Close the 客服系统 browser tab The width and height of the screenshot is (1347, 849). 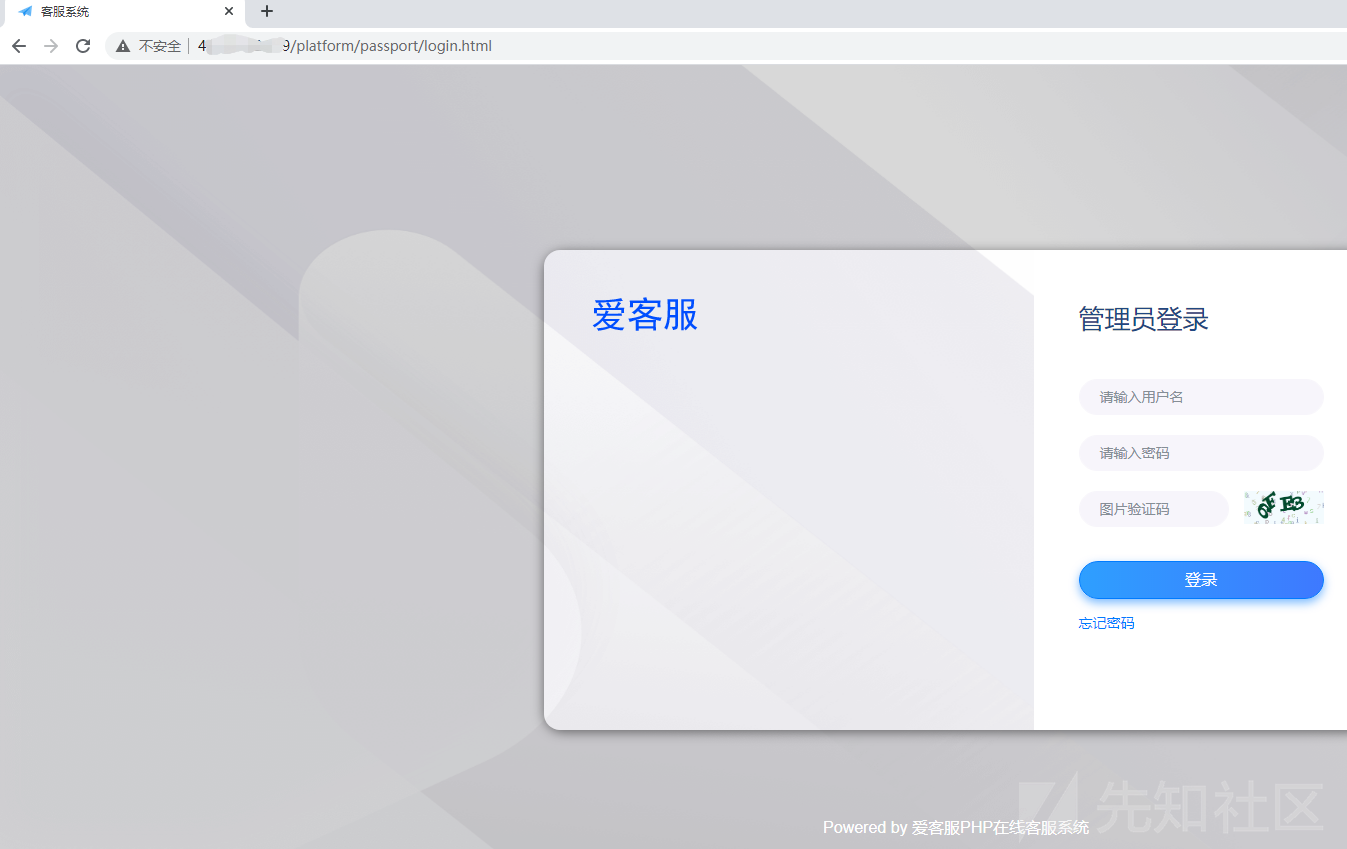(229, 12)
